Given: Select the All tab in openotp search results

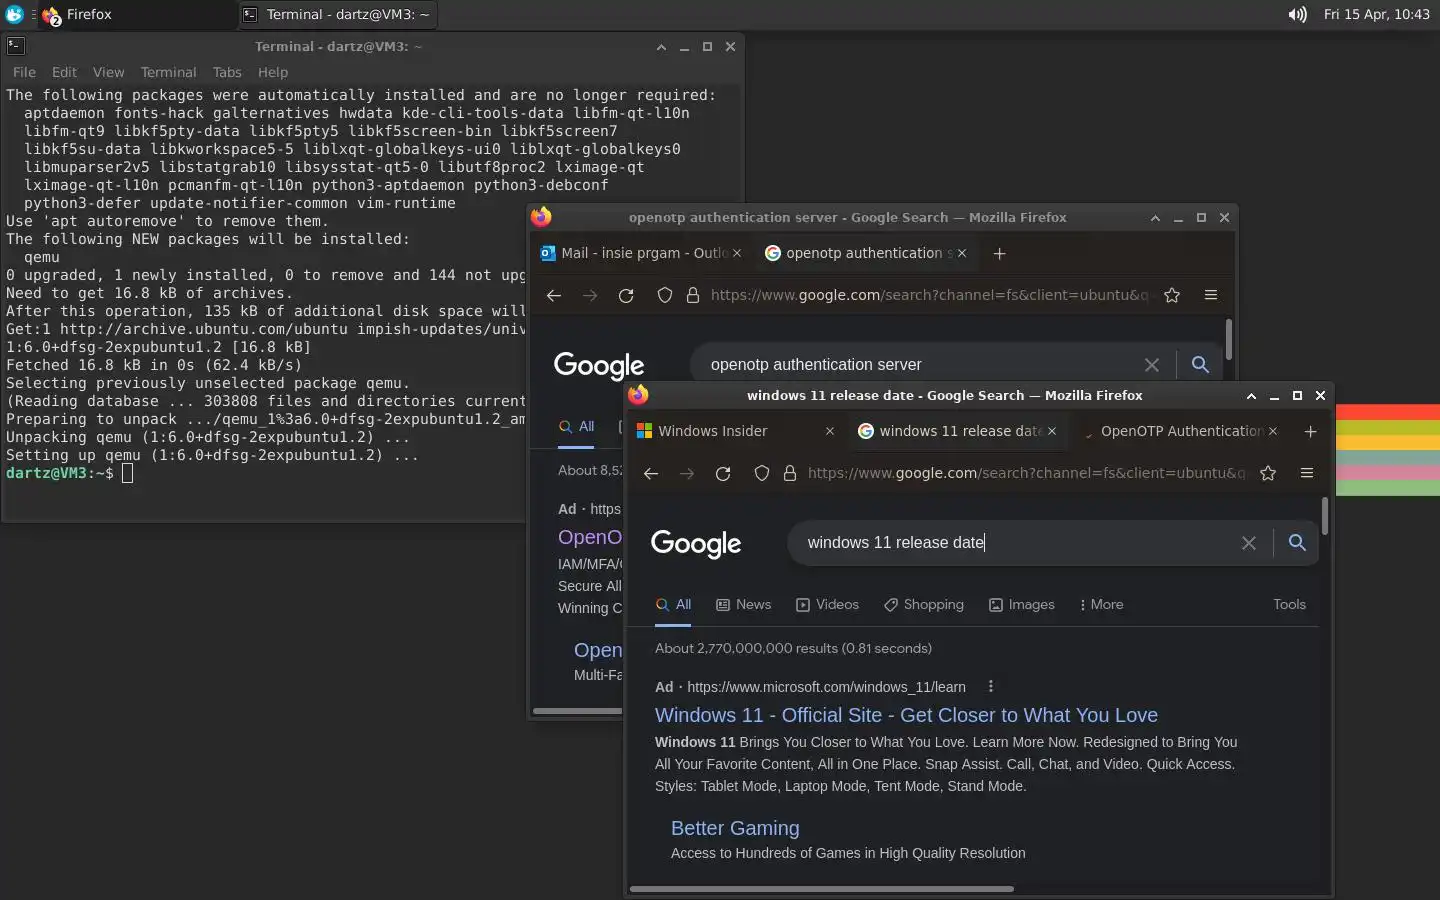Looking at the screenshot, I should [x=577, y=426].
